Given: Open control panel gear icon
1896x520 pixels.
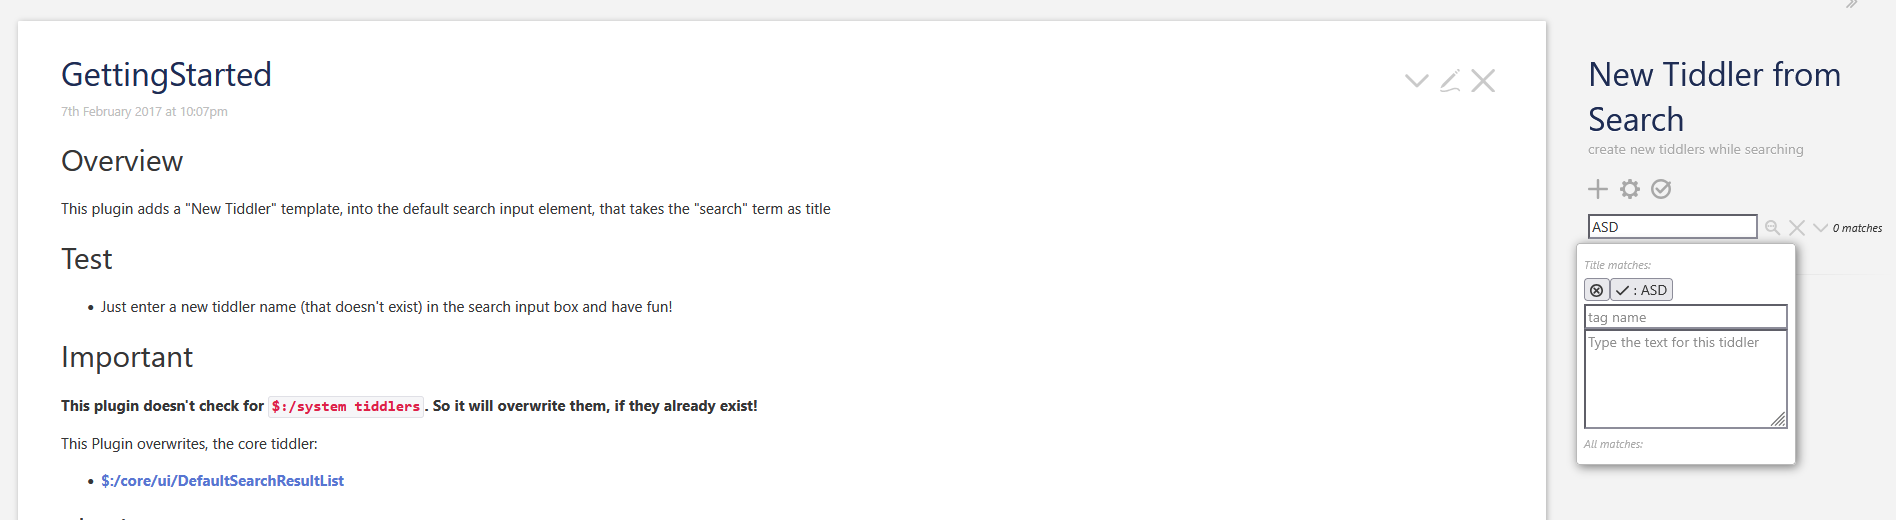Looking at the screenshot, I should [1630, 189].
